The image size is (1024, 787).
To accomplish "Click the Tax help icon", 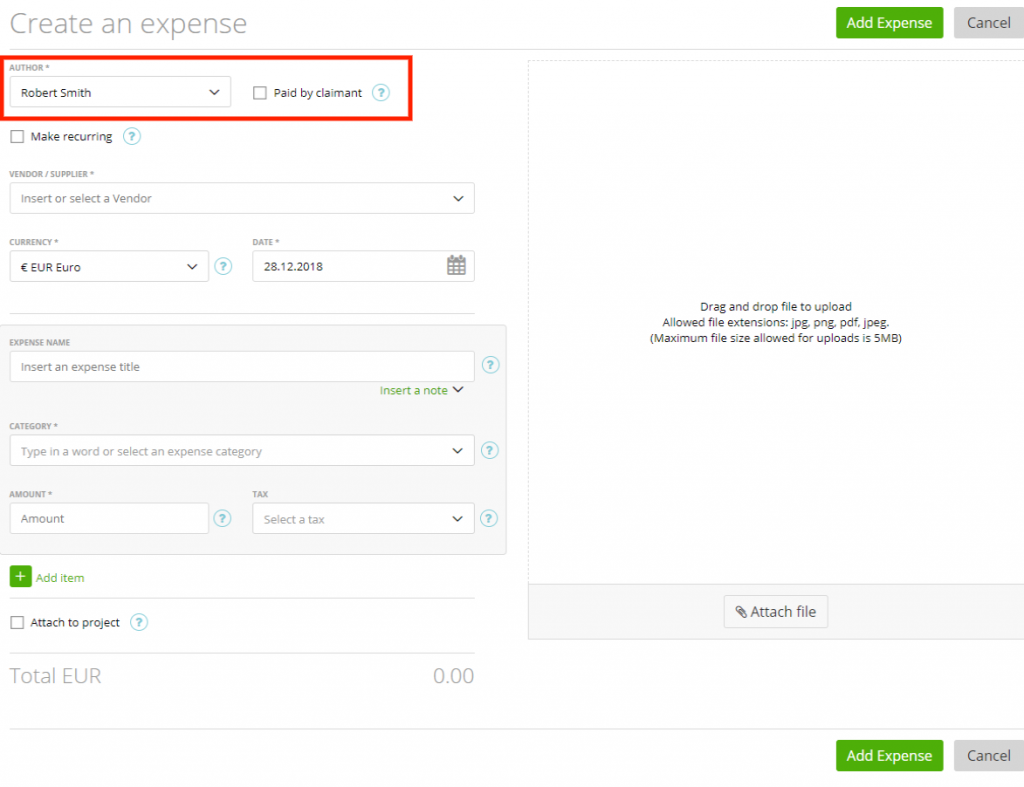I will coord(490,518).
